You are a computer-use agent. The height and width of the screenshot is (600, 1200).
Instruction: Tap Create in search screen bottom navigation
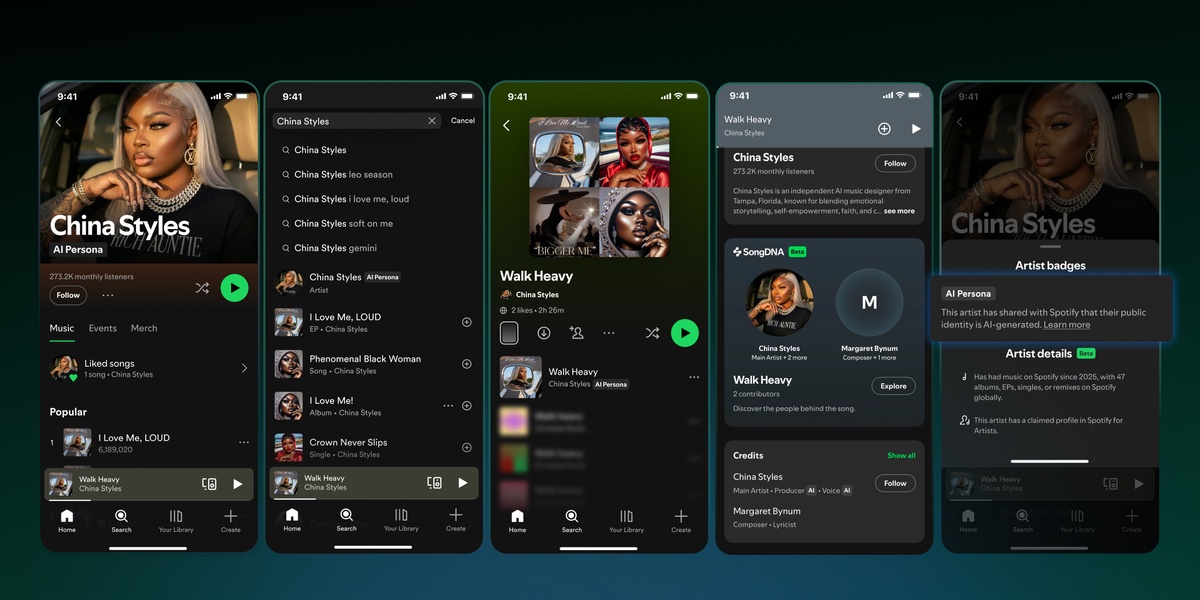tap(456, 519)
